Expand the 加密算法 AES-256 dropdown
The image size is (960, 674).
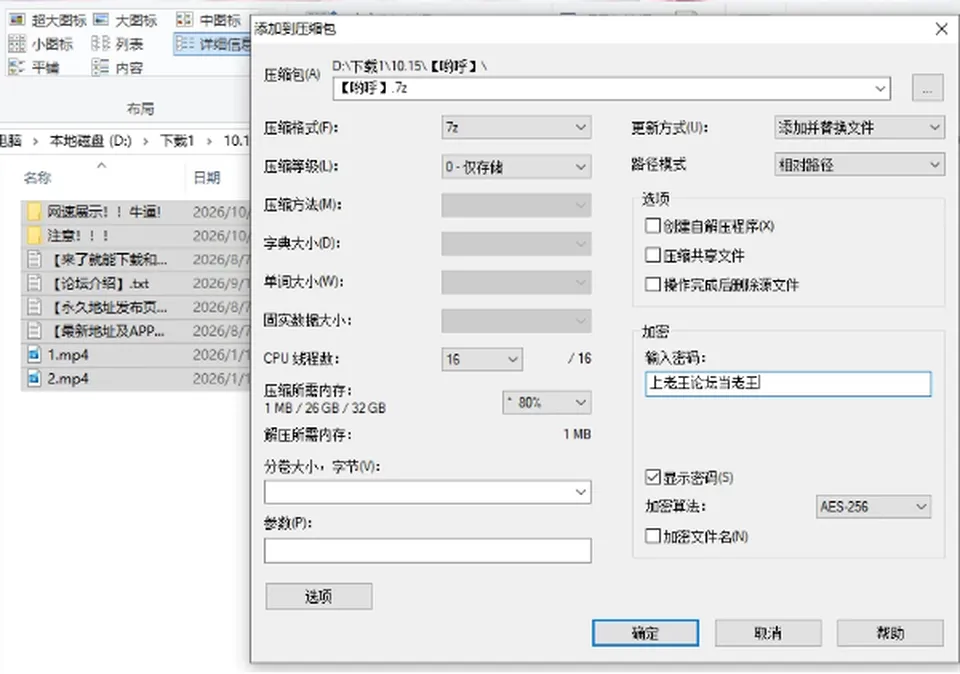pyautogui.click(x=873, y=506)
